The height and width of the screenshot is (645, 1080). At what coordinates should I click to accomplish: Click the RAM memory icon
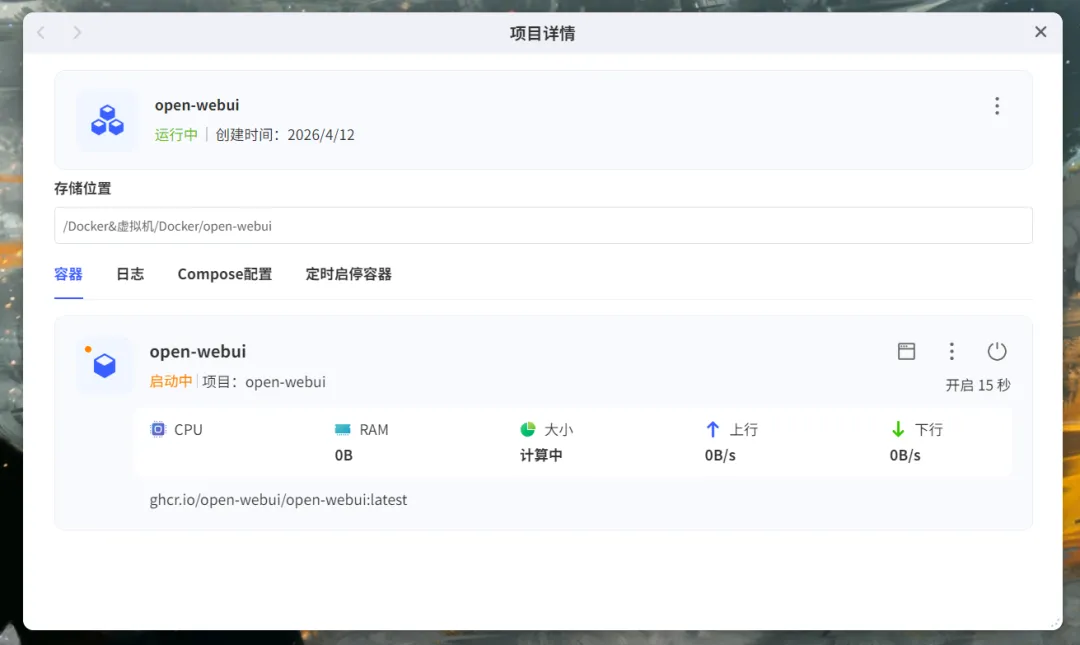coord(342,429)
